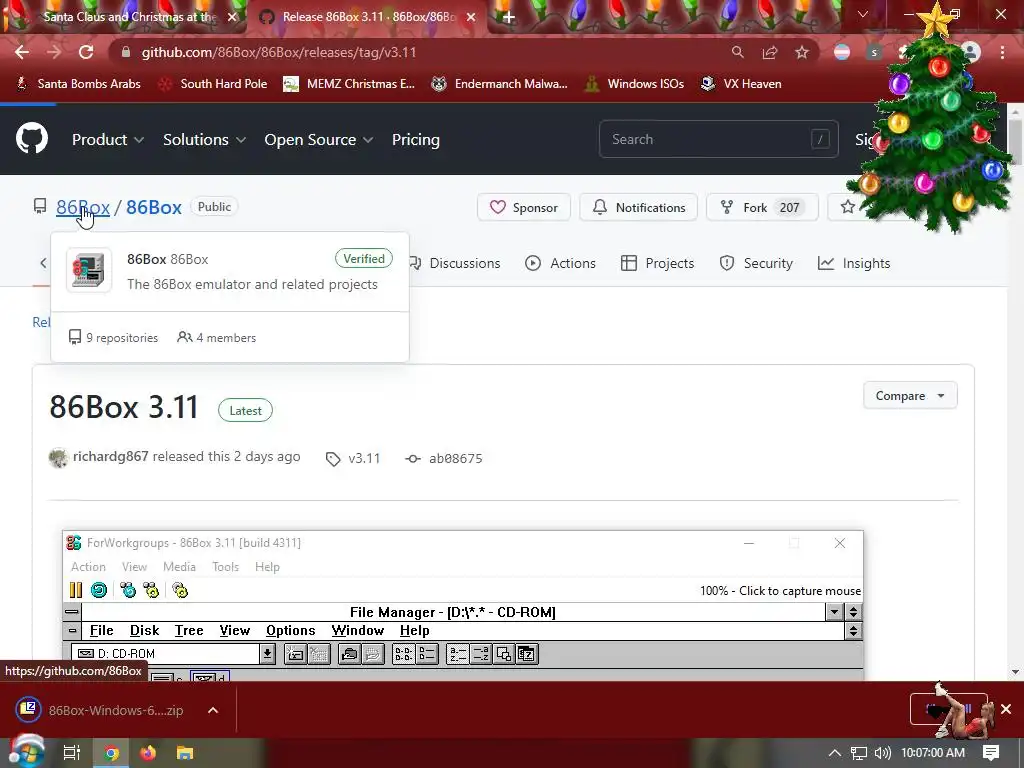Screen dimensions: 1024x768
Task: Open volume control in system tray
Action: (882, 753)
